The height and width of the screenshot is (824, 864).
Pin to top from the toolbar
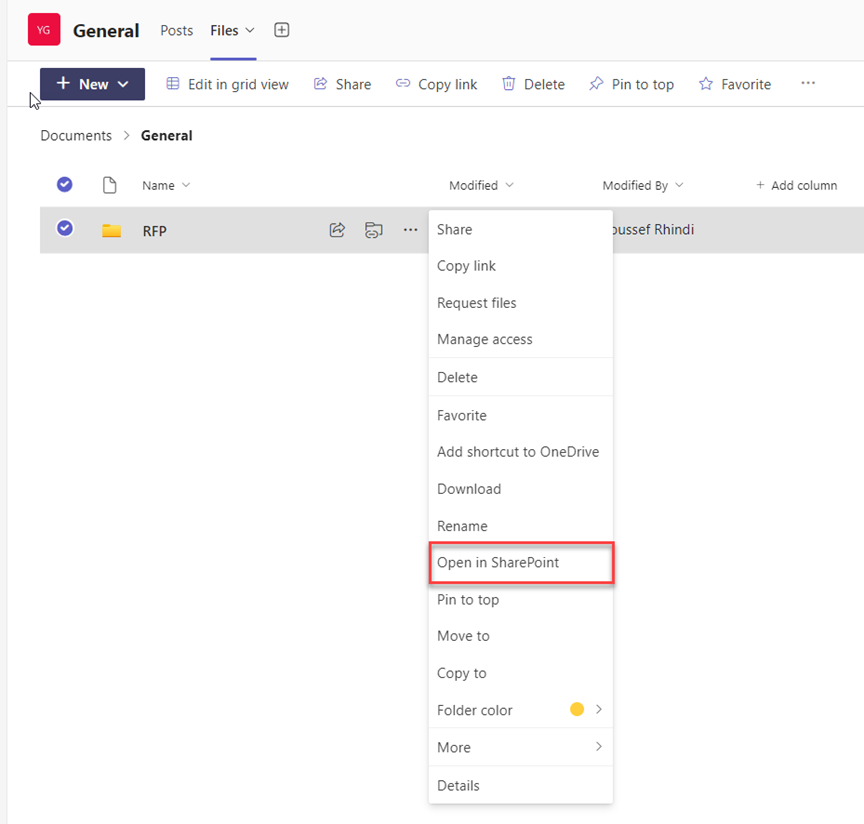click(631, 84)
